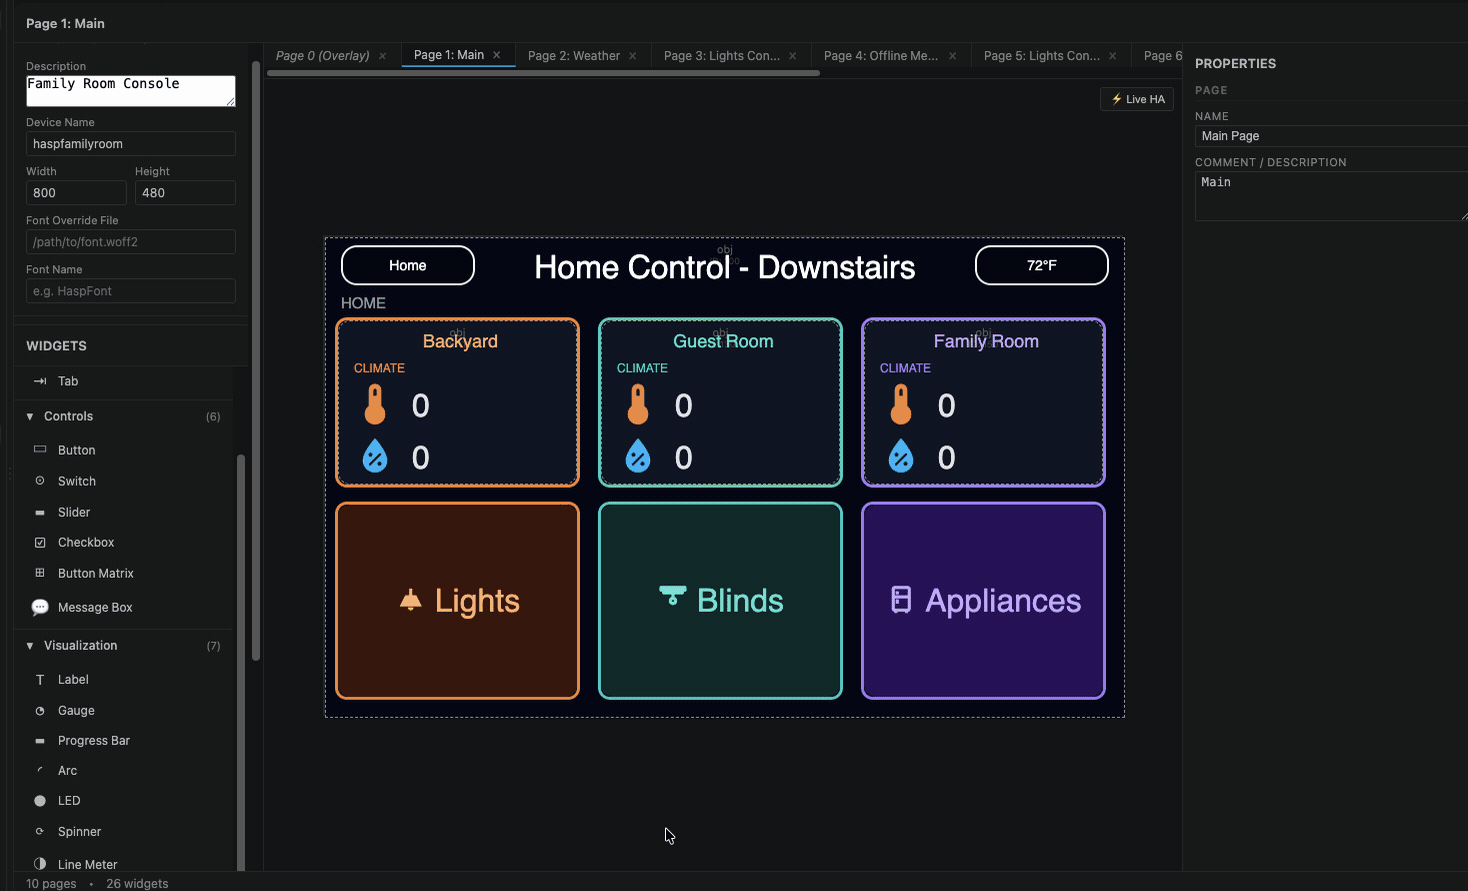Click the Gauge widget icon
The height and width of the screenshot is (891, 1468).
pyautogui.click(x=40, y=710)
